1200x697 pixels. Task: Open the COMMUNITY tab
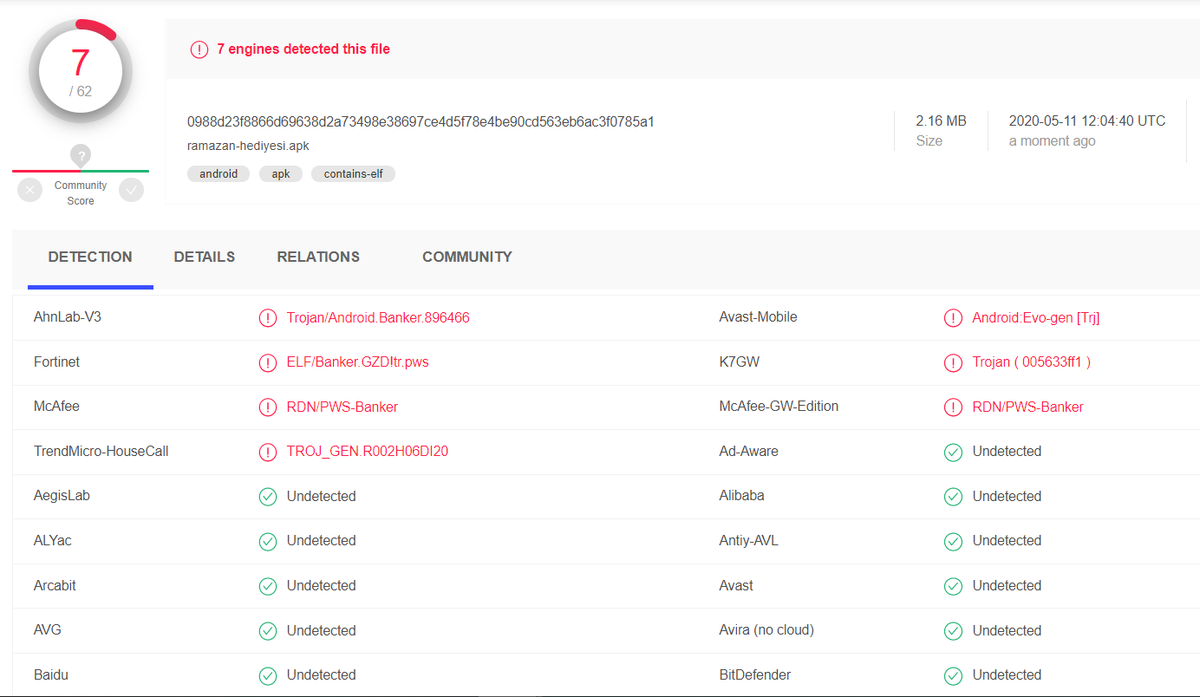[467, 257]
